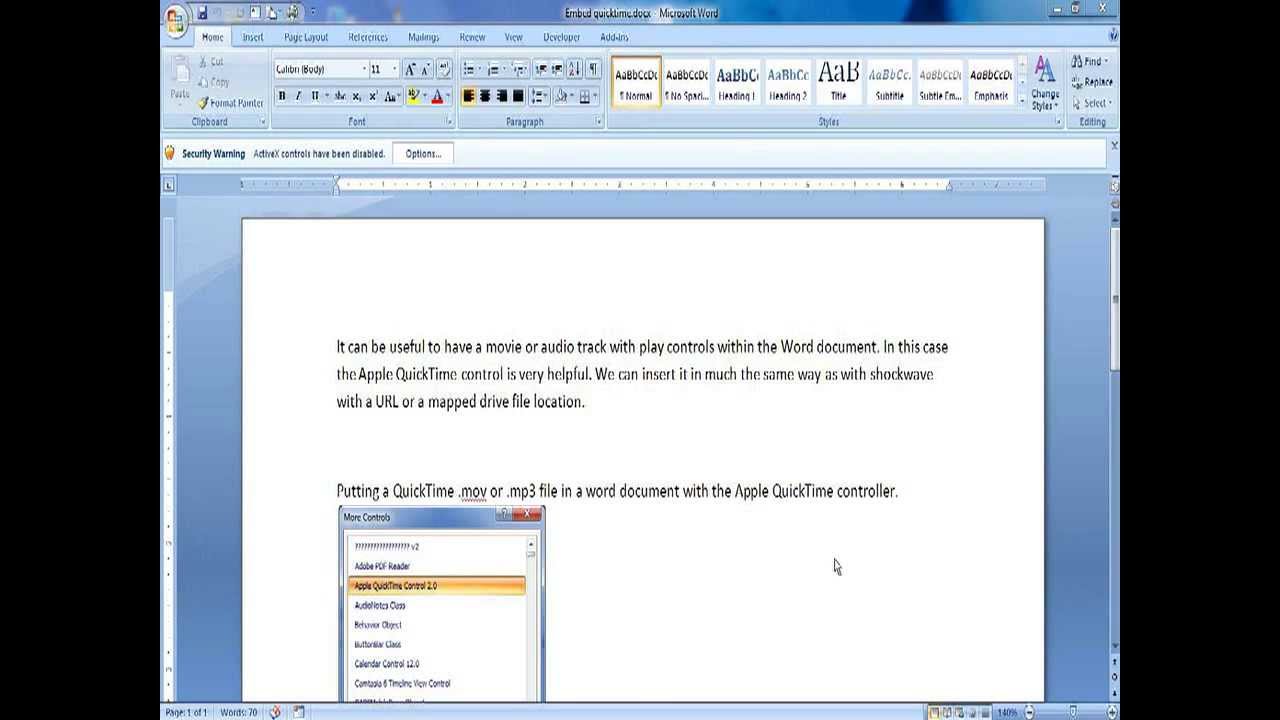Go to the Review tab
Viewport: 1280px width, 720px height.
(x=472, y=37)
